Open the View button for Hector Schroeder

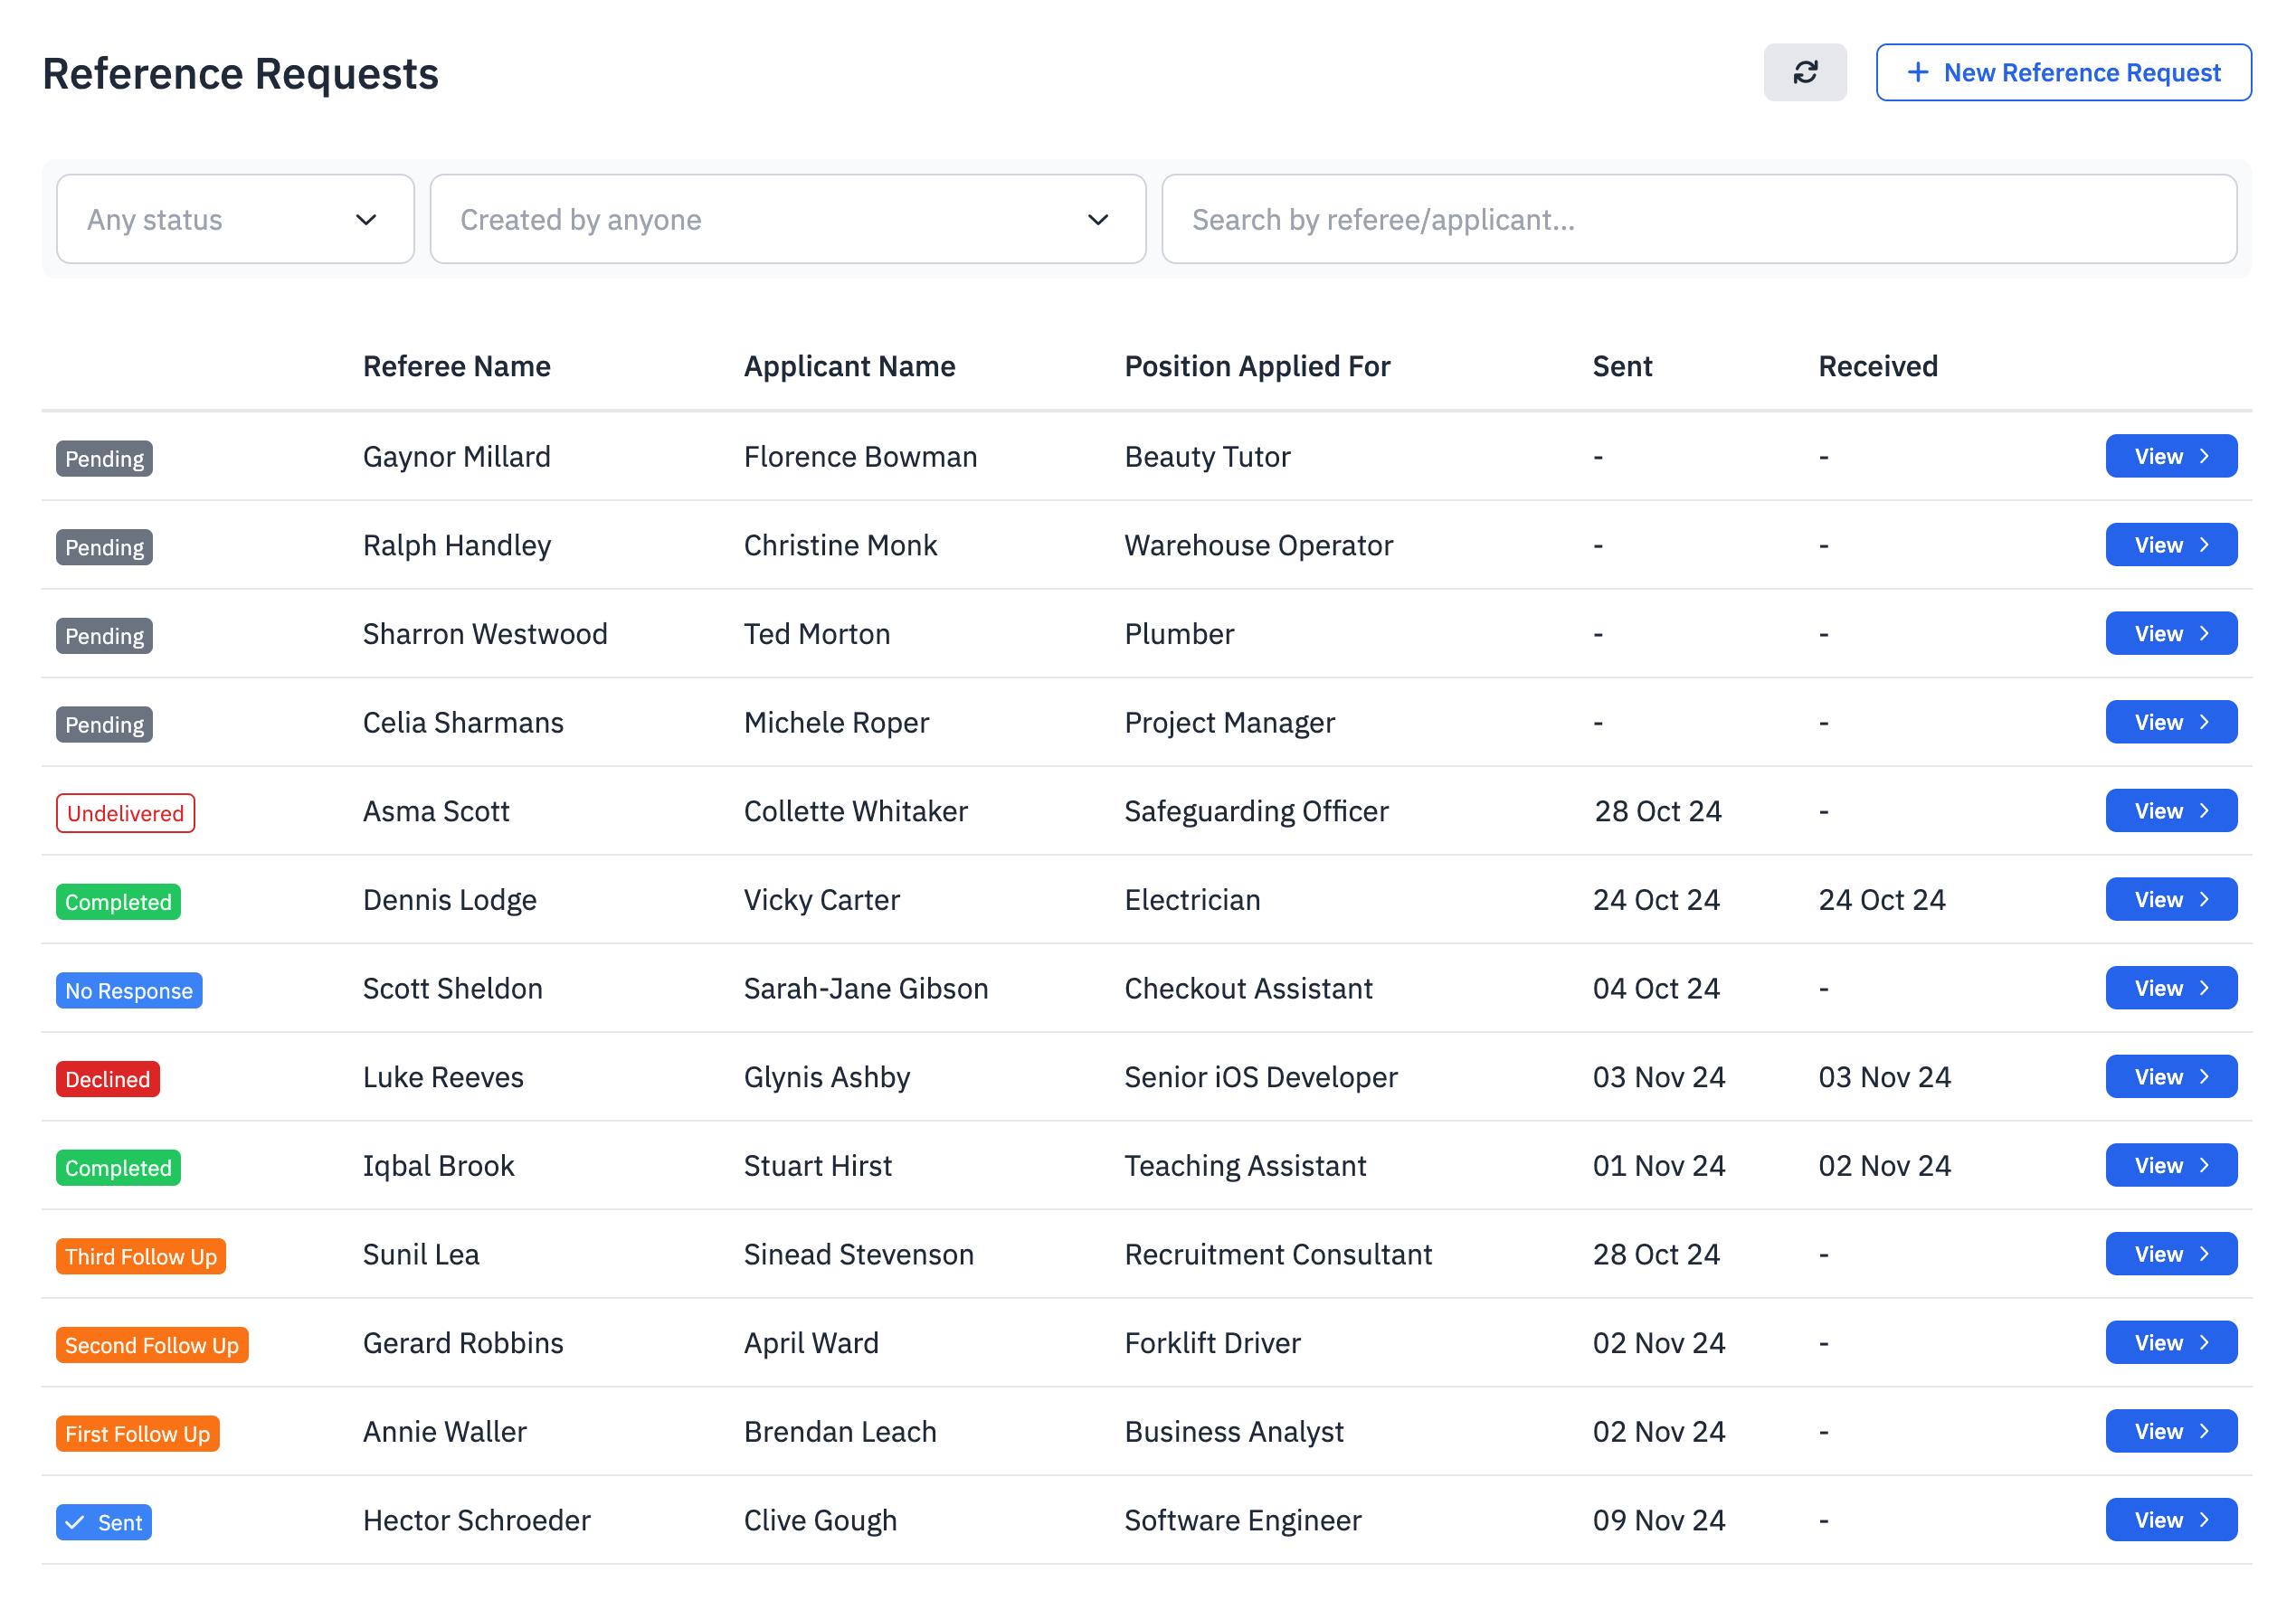point(2170,1520)
